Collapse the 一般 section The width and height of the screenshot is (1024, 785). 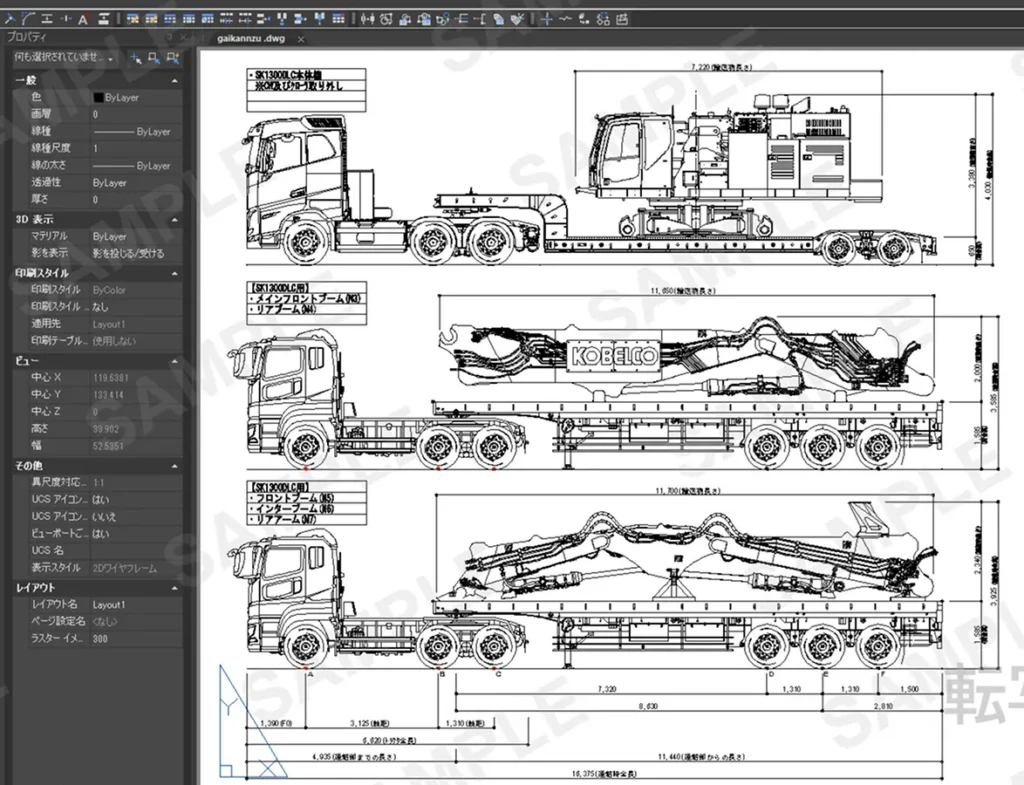point(174,81)
